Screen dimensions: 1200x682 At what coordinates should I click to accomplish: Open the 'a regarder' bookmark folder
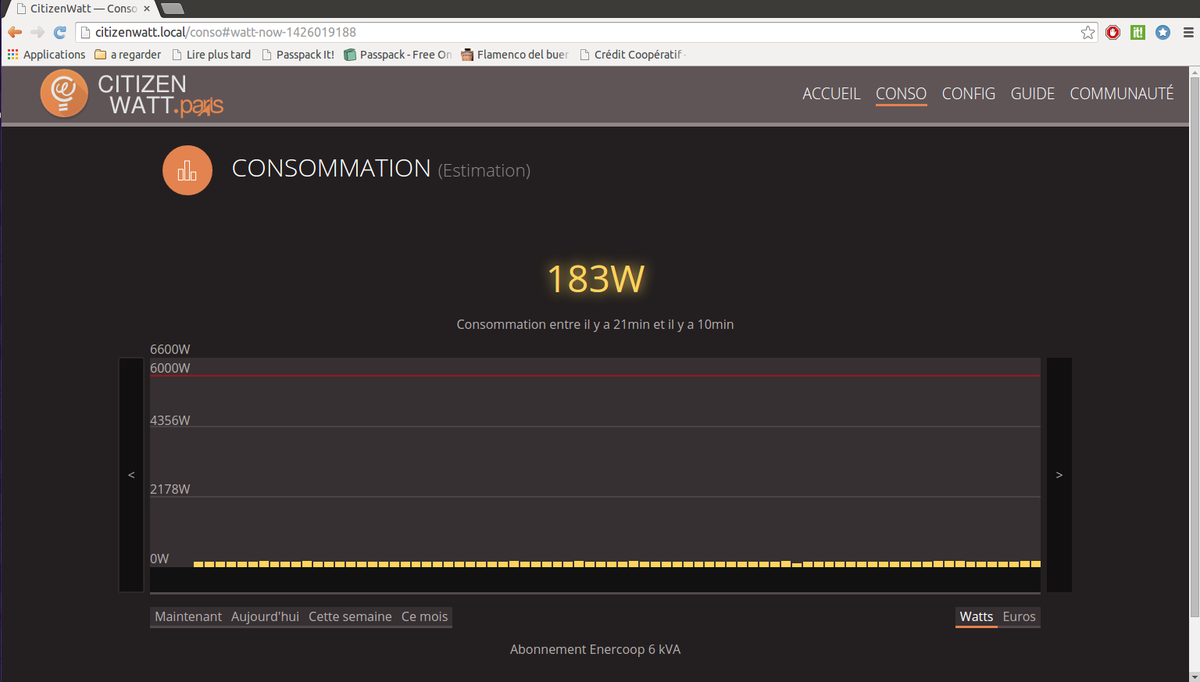pyautogui.click(x=128, y=54)
